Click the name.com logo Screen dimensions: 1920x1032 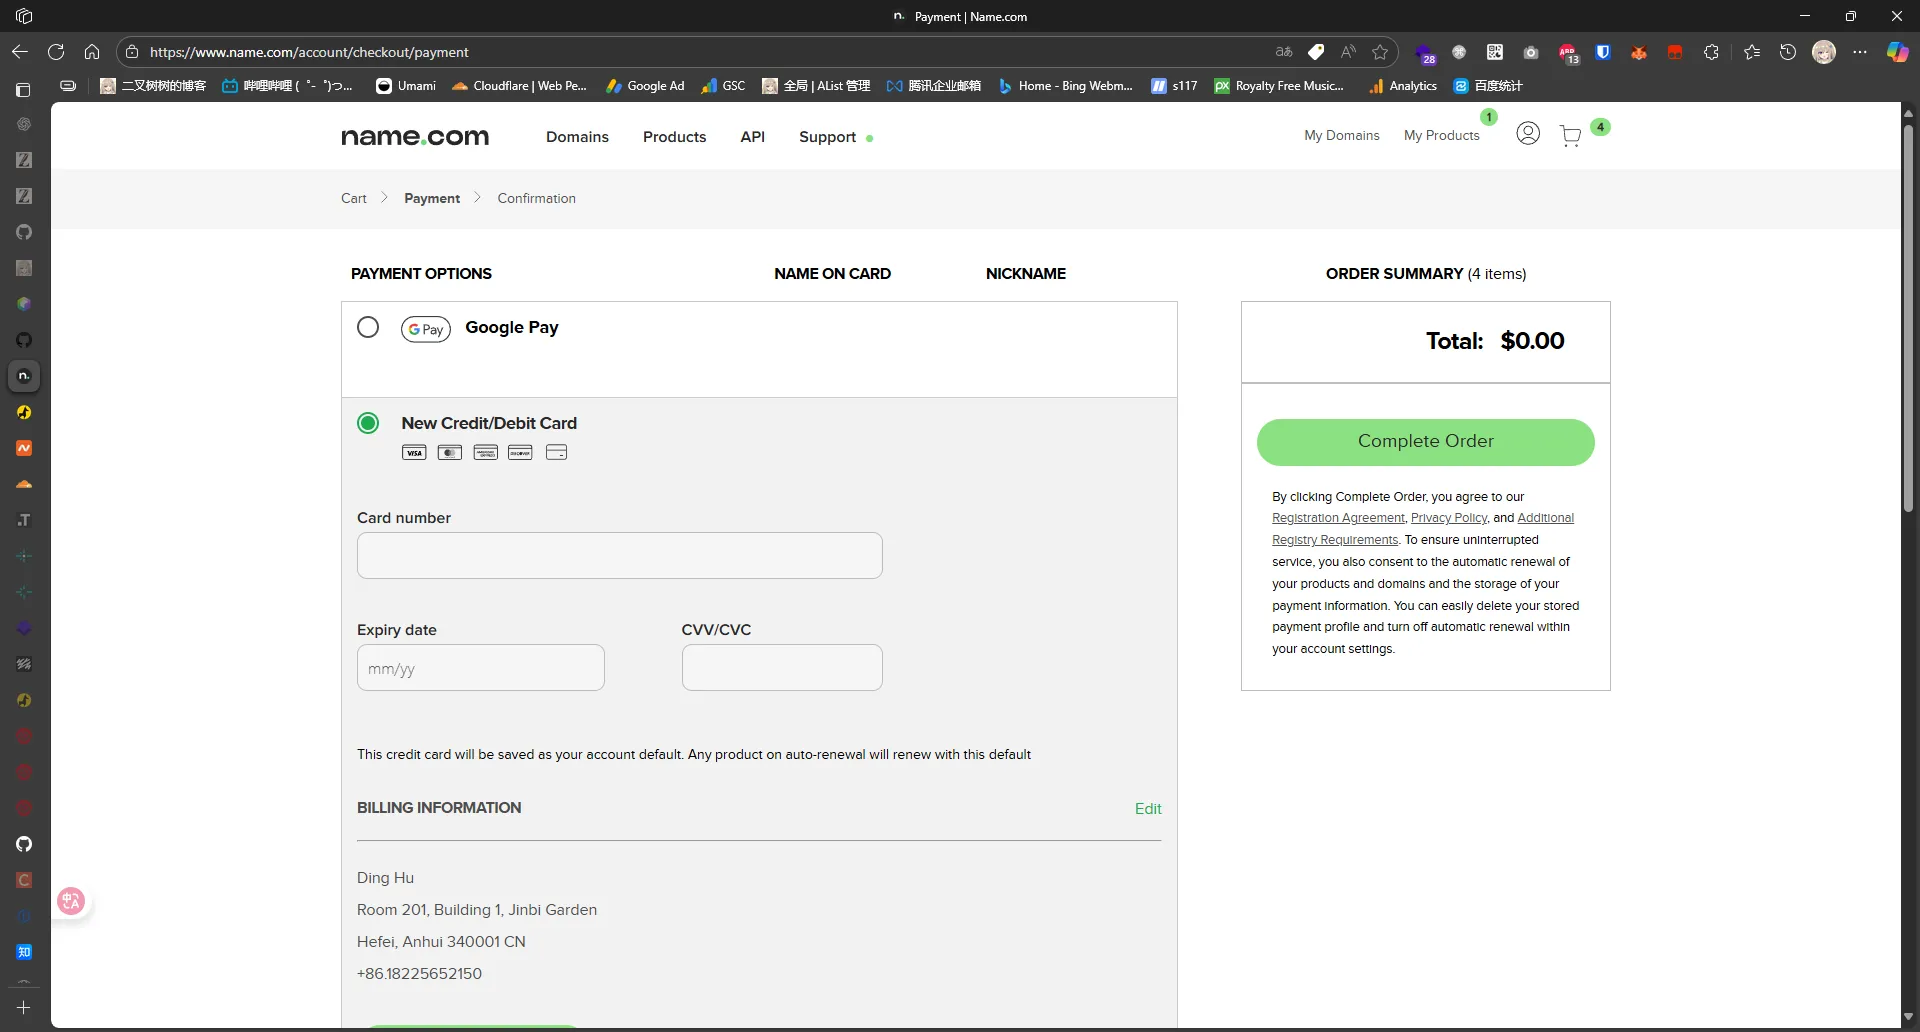[415, 137]
